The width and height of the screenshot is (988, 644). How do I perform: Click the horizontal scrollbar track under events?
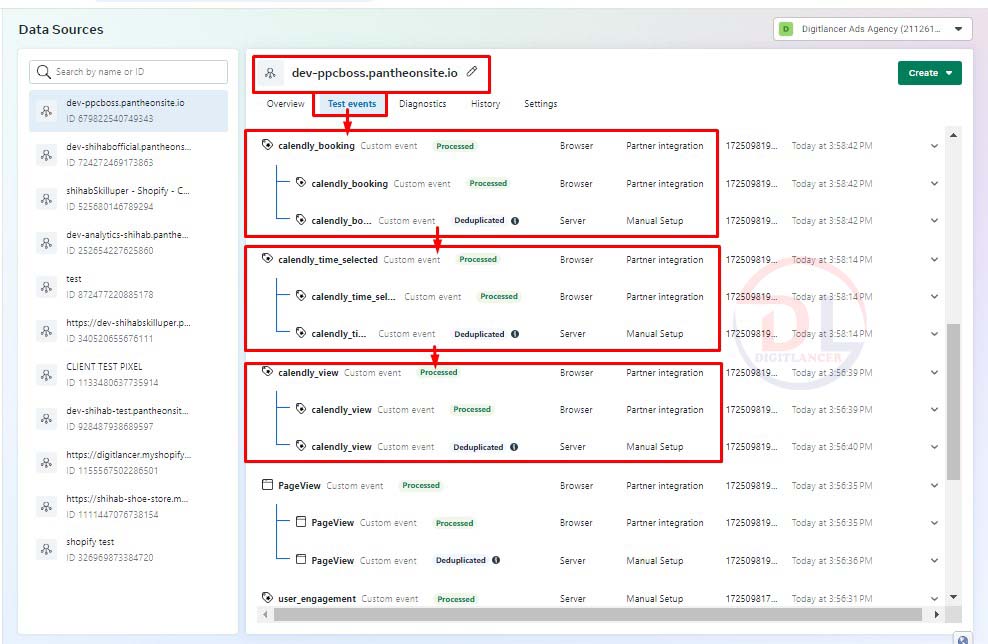597,614
